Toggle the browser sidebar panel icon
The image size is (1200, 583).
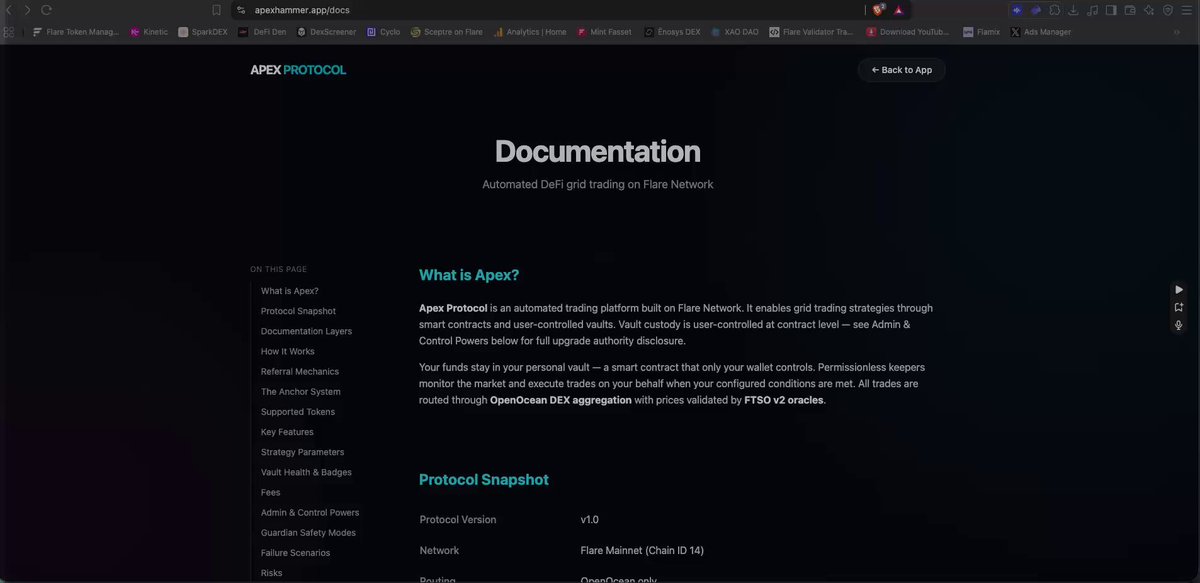(1111, 10)
